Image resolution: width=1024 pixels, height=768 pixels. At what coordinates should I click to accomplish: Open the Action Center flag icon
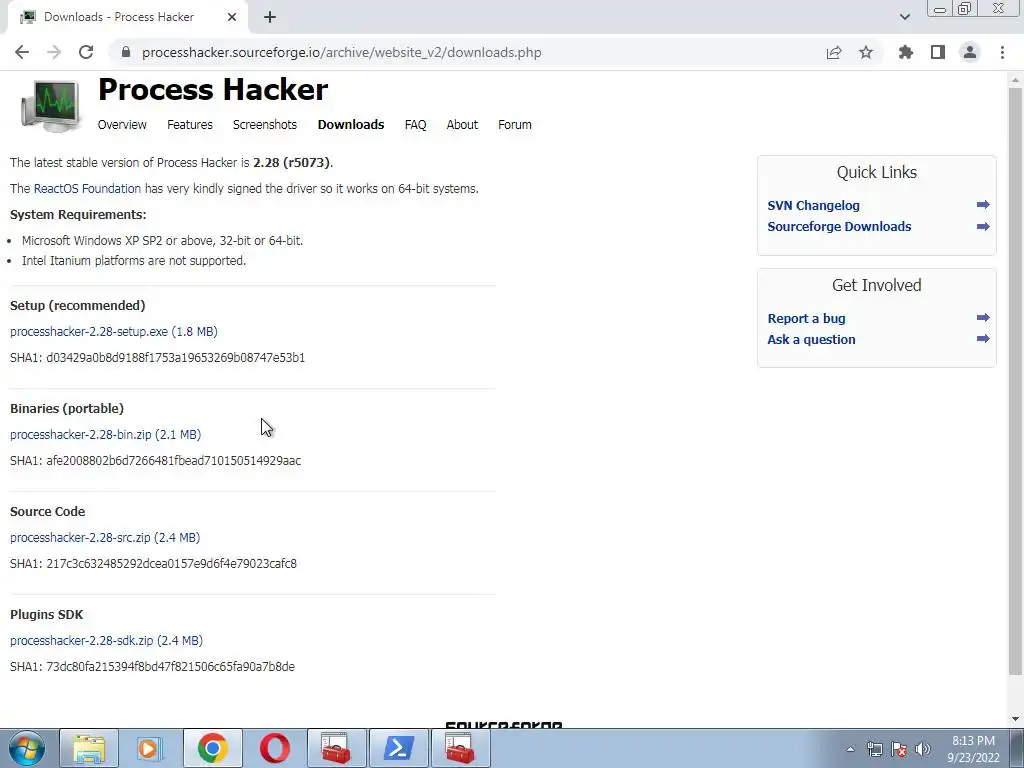click(899, 749)
